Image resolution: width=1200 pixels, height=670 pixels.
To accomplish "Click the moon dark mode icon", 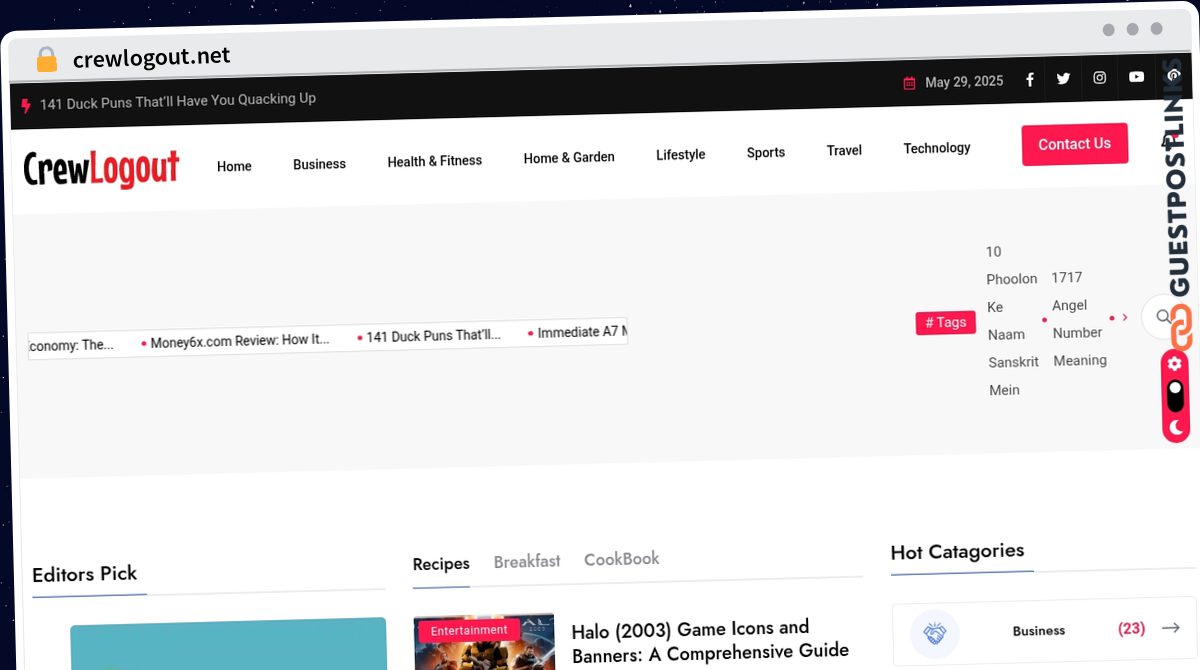I will (x=1176, y=427).
